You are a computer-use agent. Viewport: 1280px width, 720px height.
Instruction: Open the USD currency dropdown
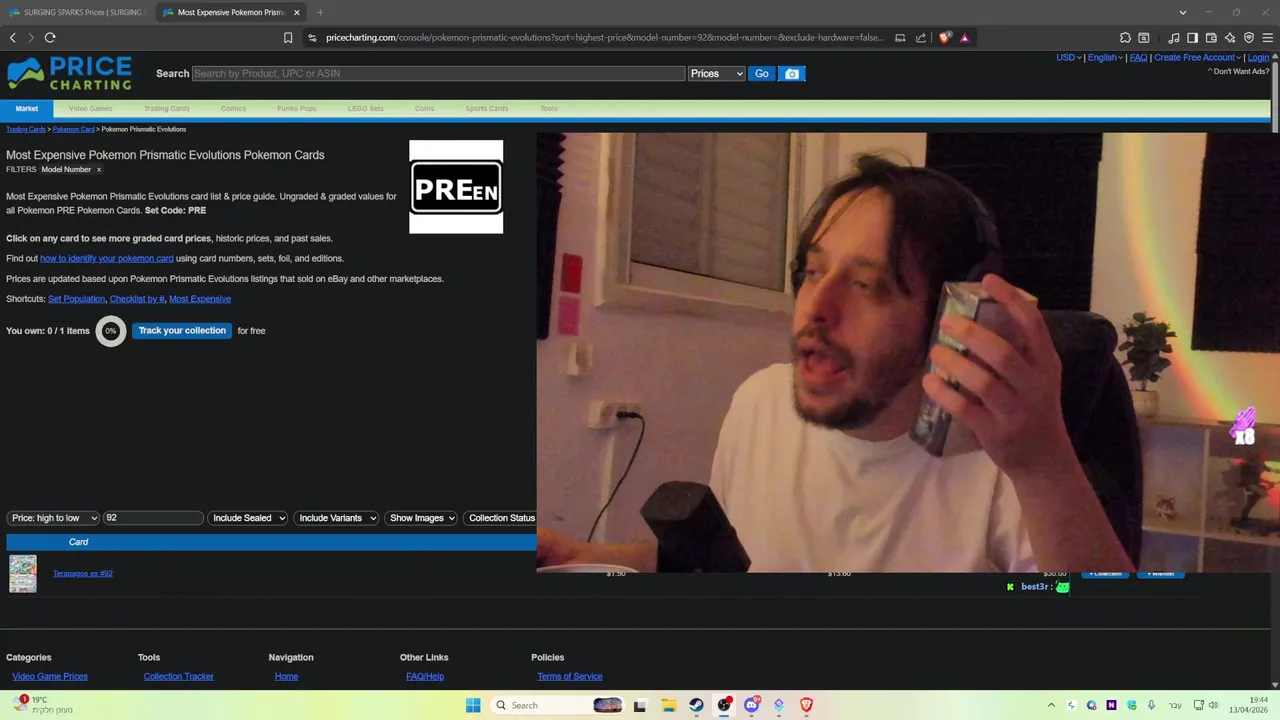coord(1069,58)
